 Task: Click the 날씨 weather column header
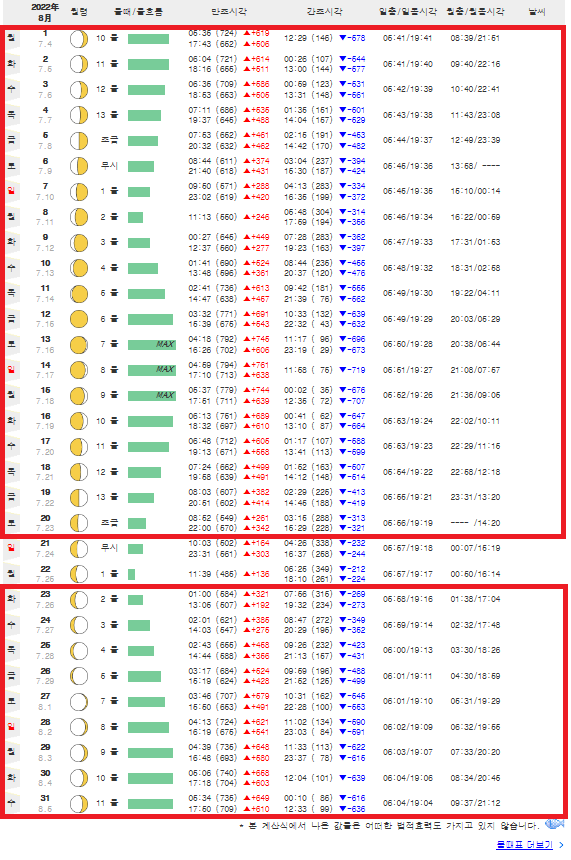click(537, 12)
